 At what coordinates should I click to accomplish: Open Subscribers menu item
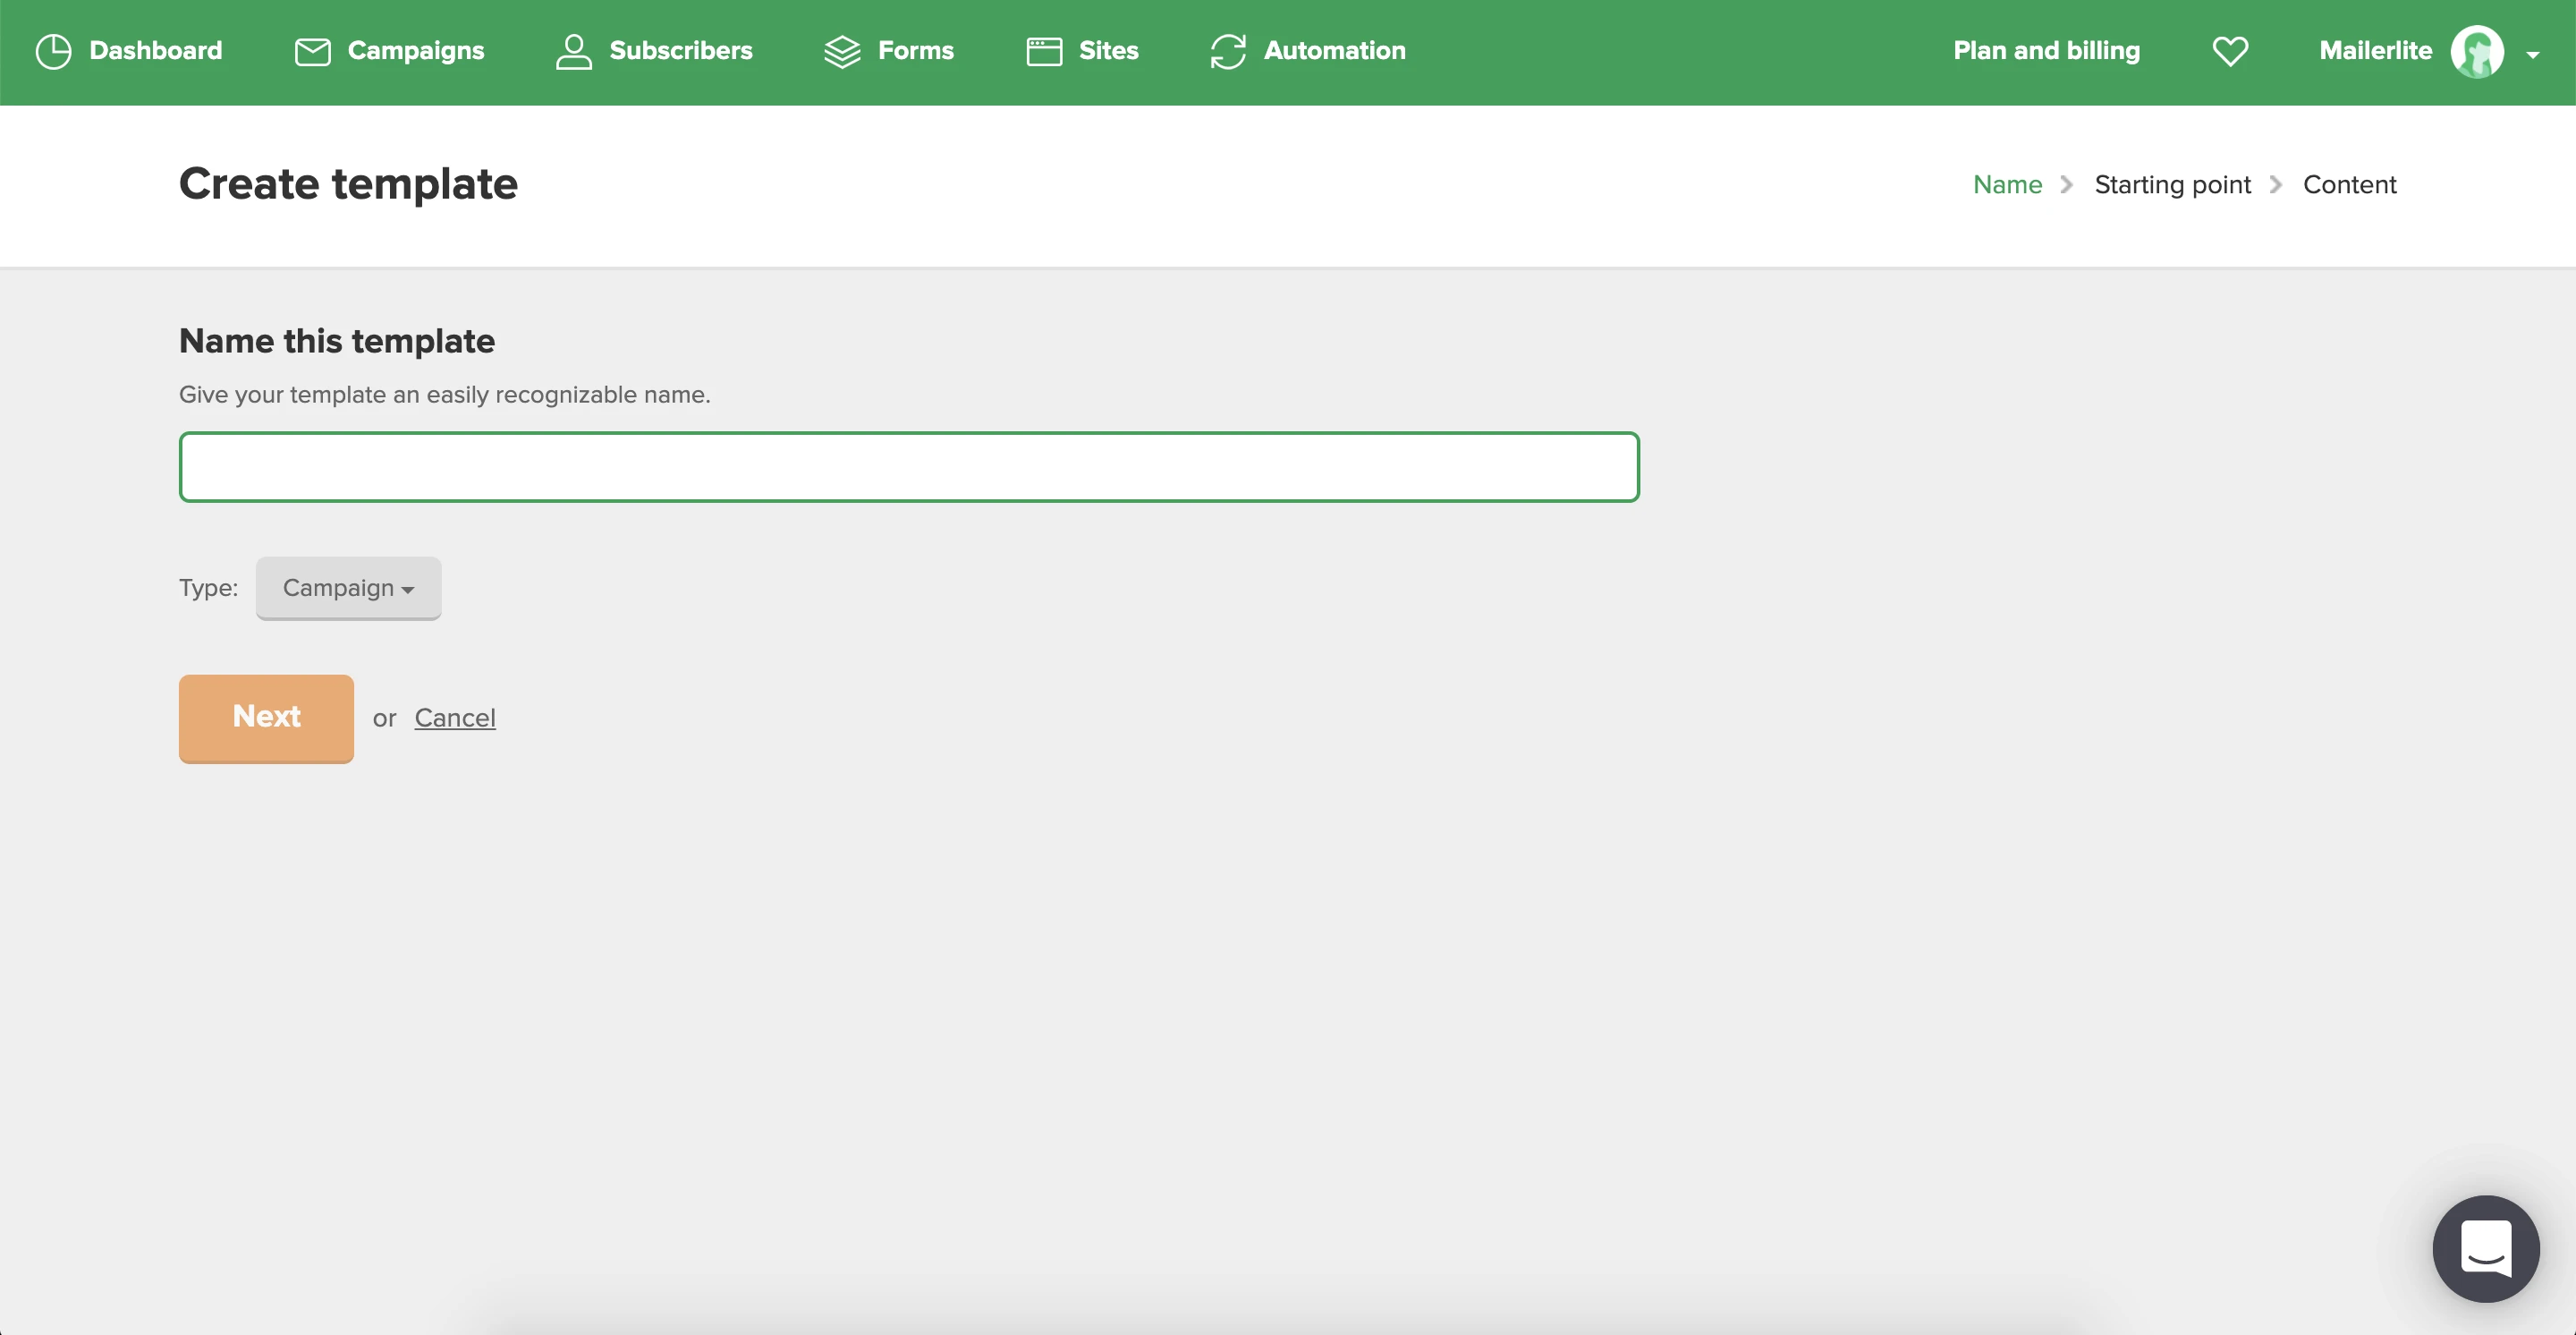pos(680,51)
